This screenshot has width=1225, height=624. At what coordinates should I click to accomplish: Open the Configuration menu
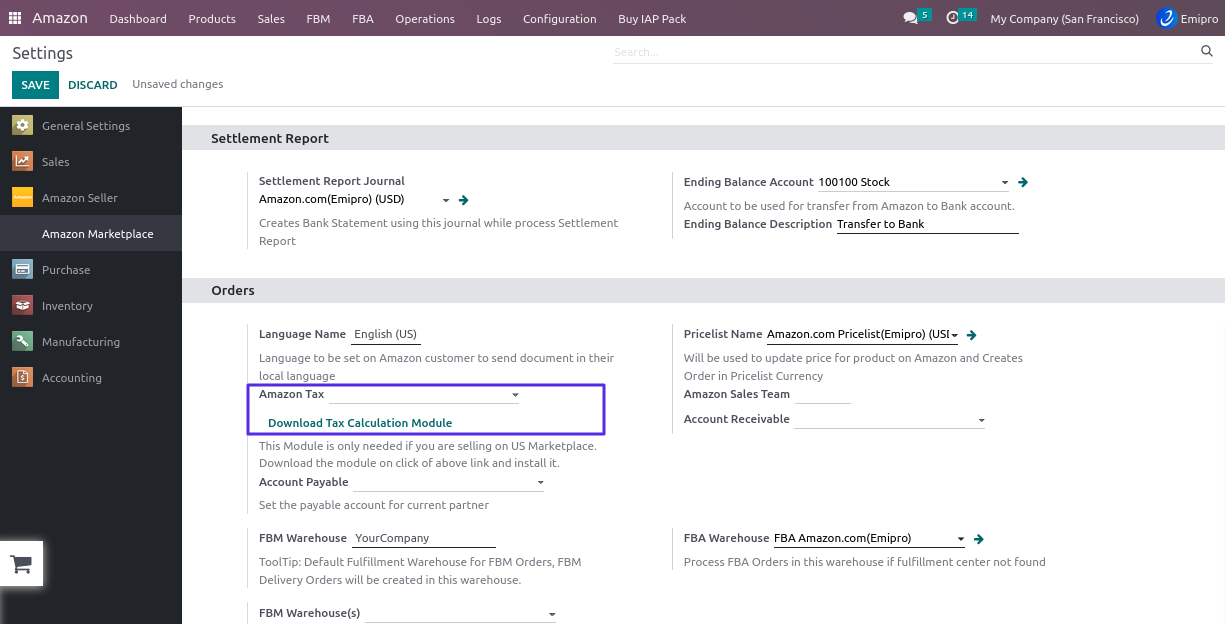[559, 18]
